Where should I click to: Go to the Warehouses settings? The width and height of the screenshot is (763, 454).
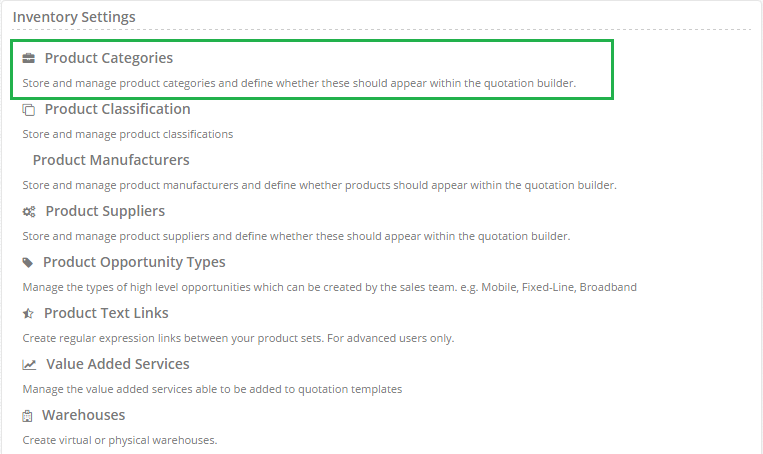(83, 415)
